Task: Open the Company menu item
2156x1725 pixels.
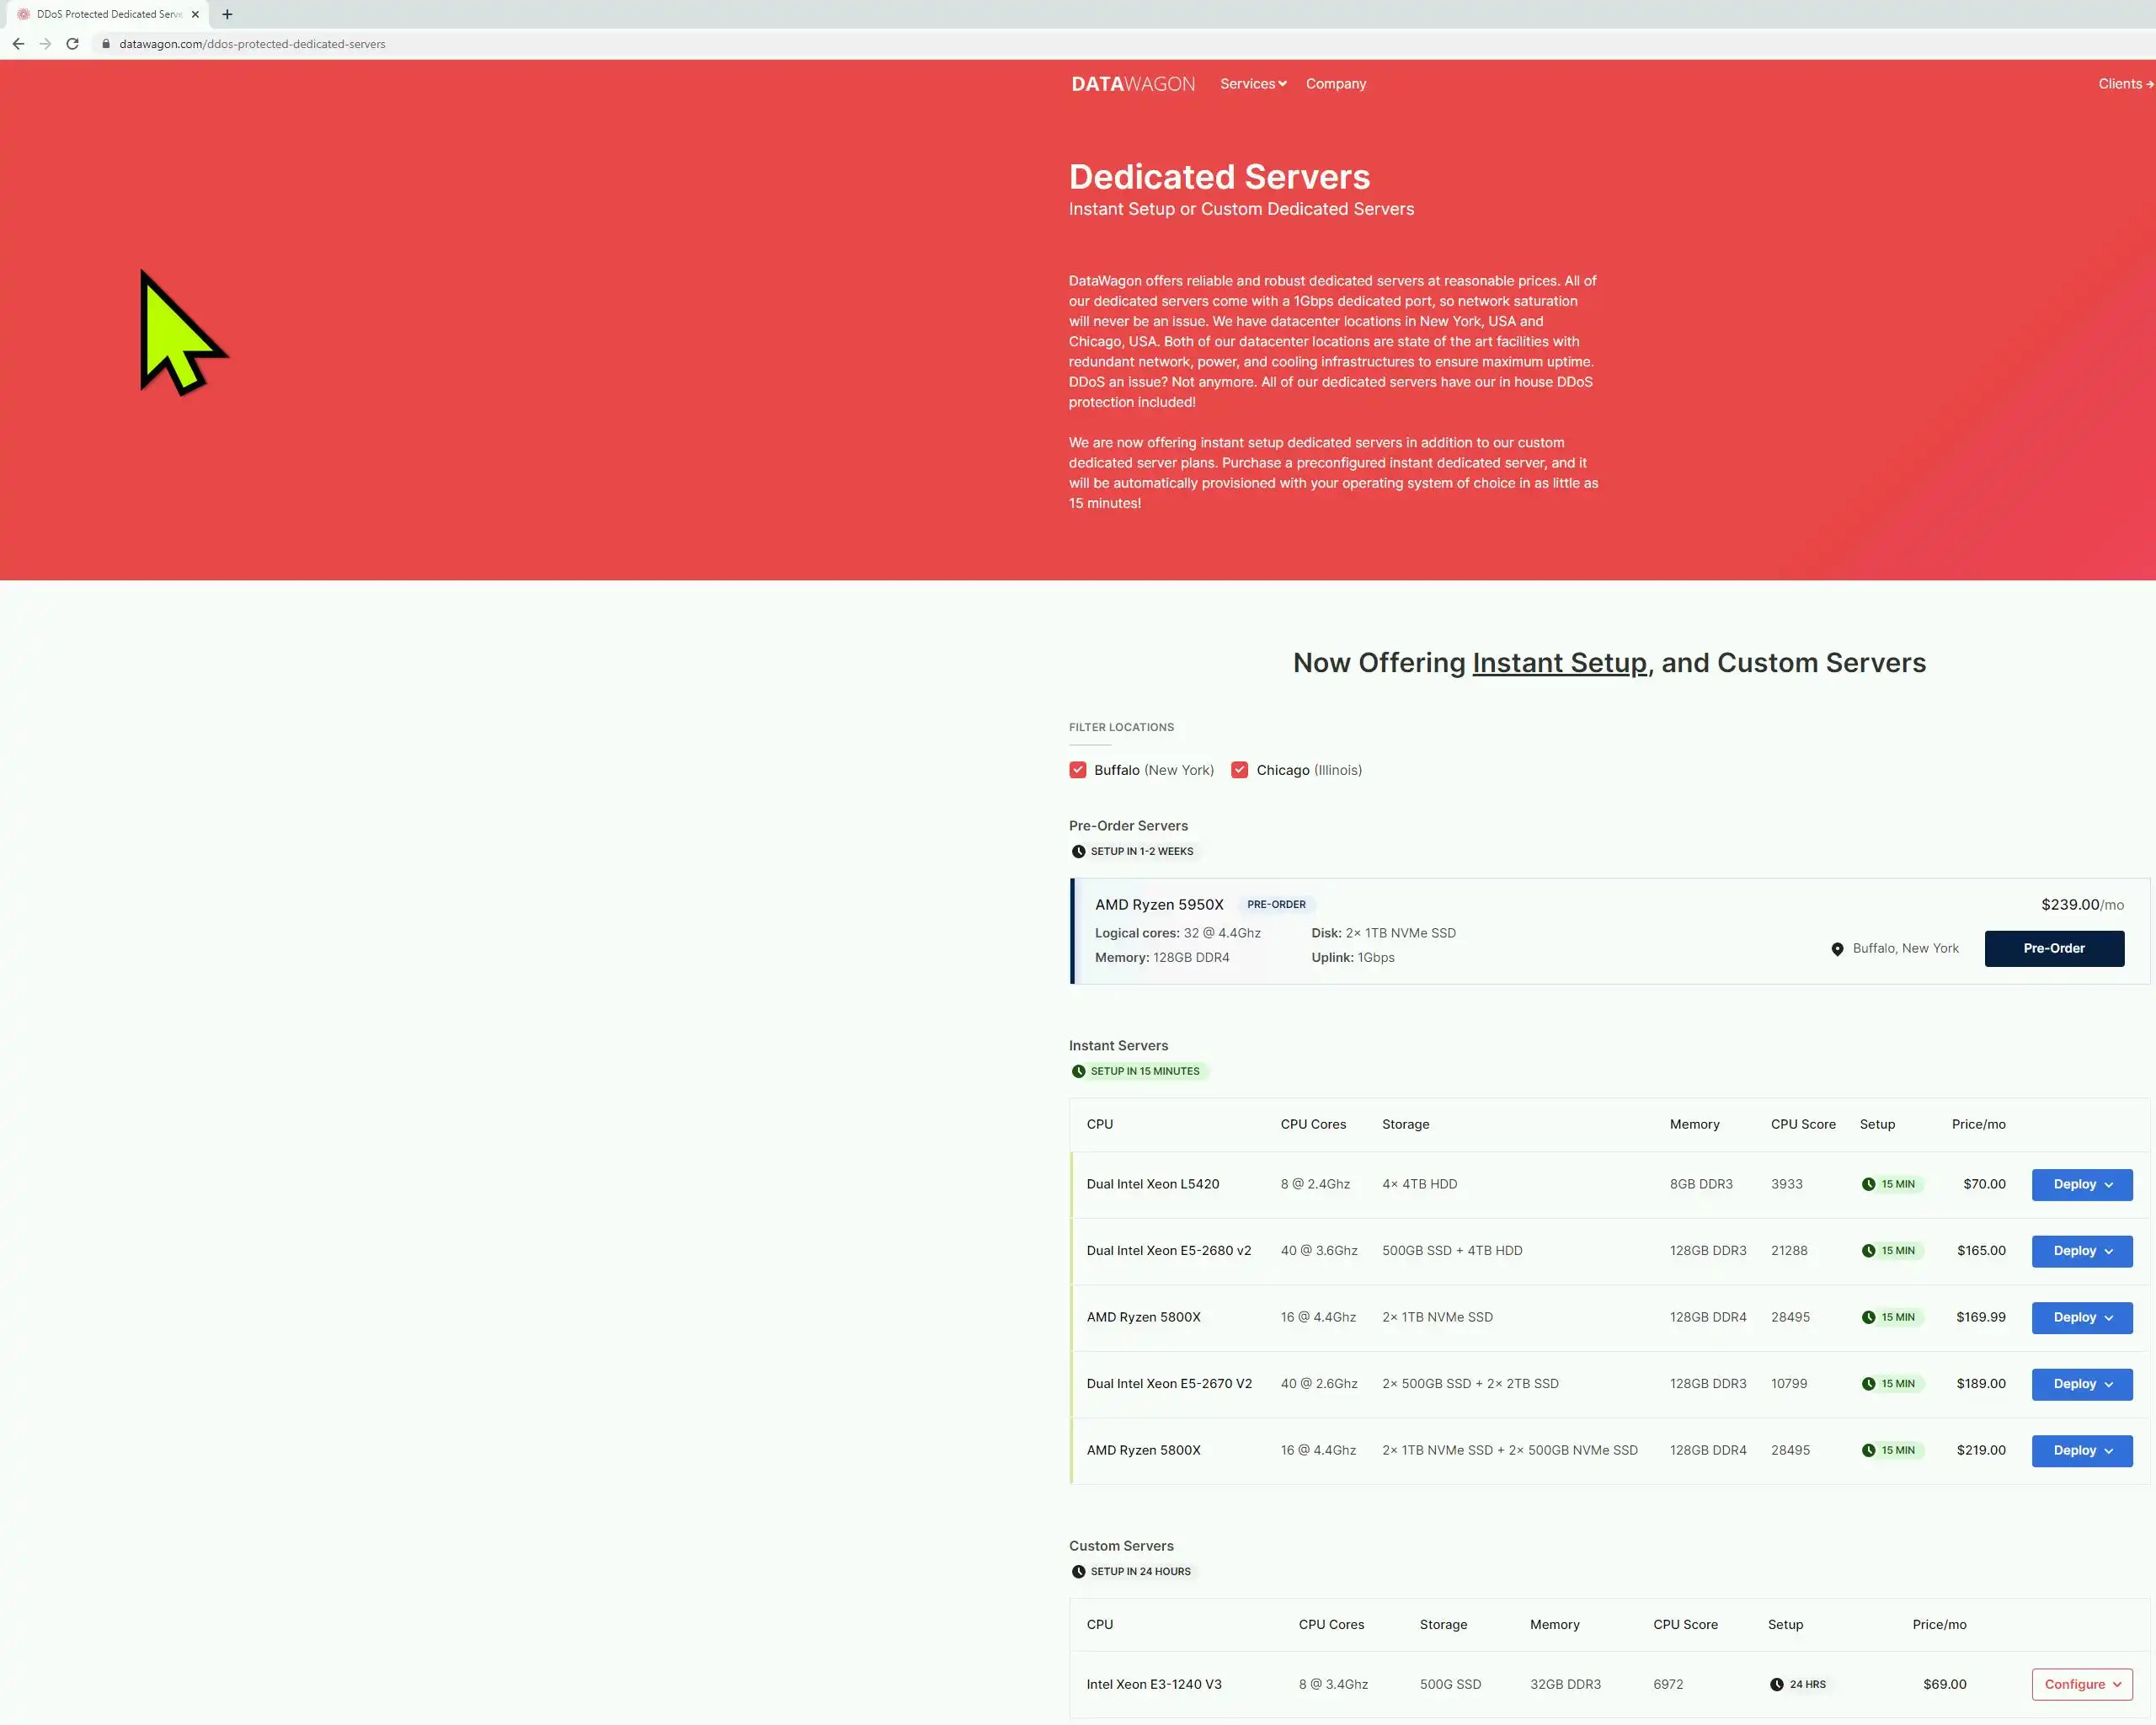Action: pyautogui.click(x=1335, y=84)
